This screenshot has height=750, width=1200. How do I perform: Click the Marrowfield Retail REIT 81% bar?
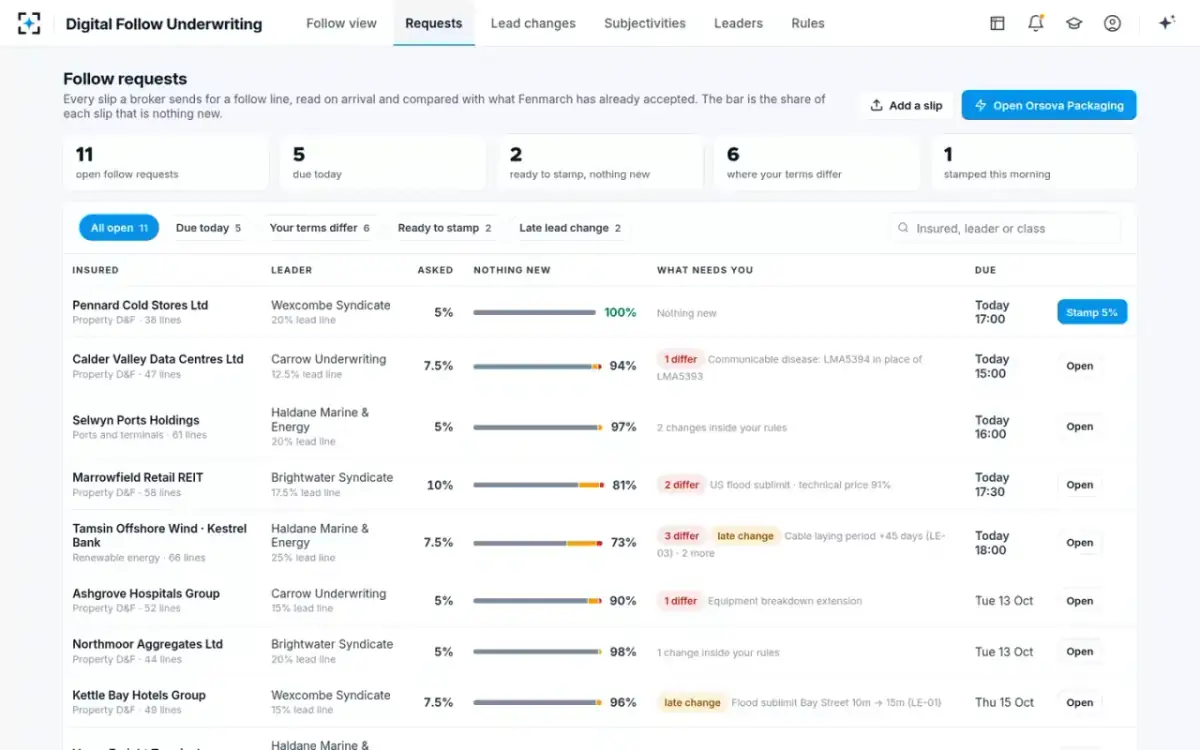click(538, 485)
